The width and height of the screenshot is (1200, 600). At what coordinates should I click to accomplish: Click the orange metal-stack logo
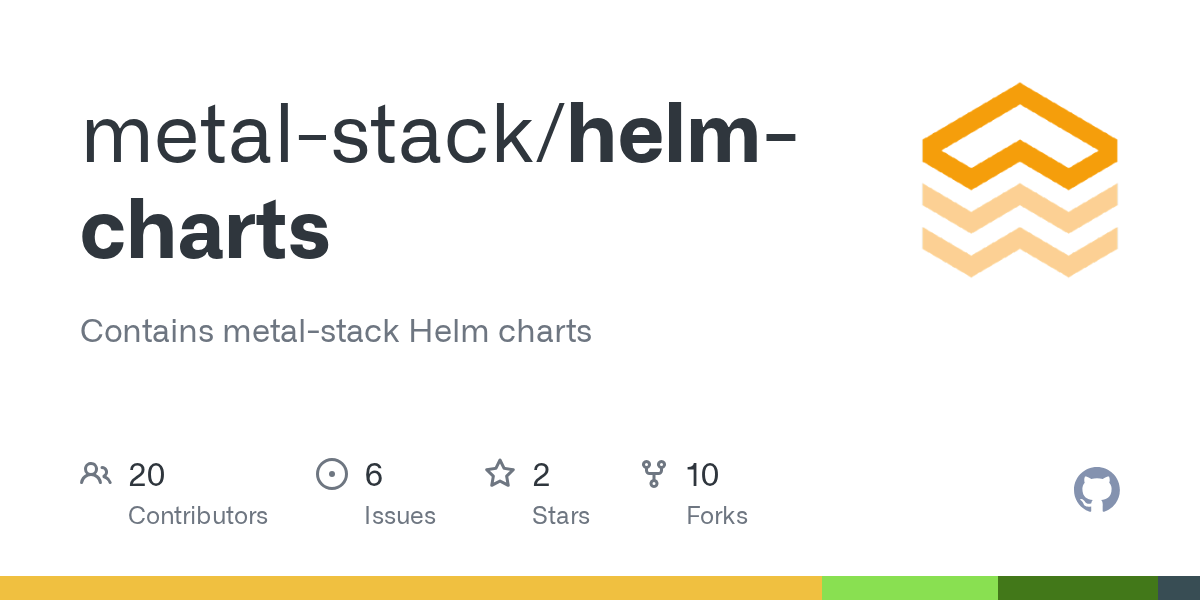point(1019,180)
